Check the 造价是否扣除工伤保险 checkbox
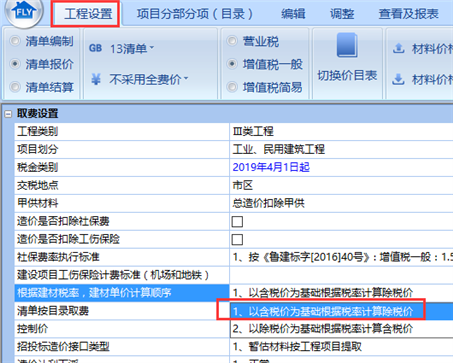The height and width of the screenshot is (363, 453). point(237,239)
